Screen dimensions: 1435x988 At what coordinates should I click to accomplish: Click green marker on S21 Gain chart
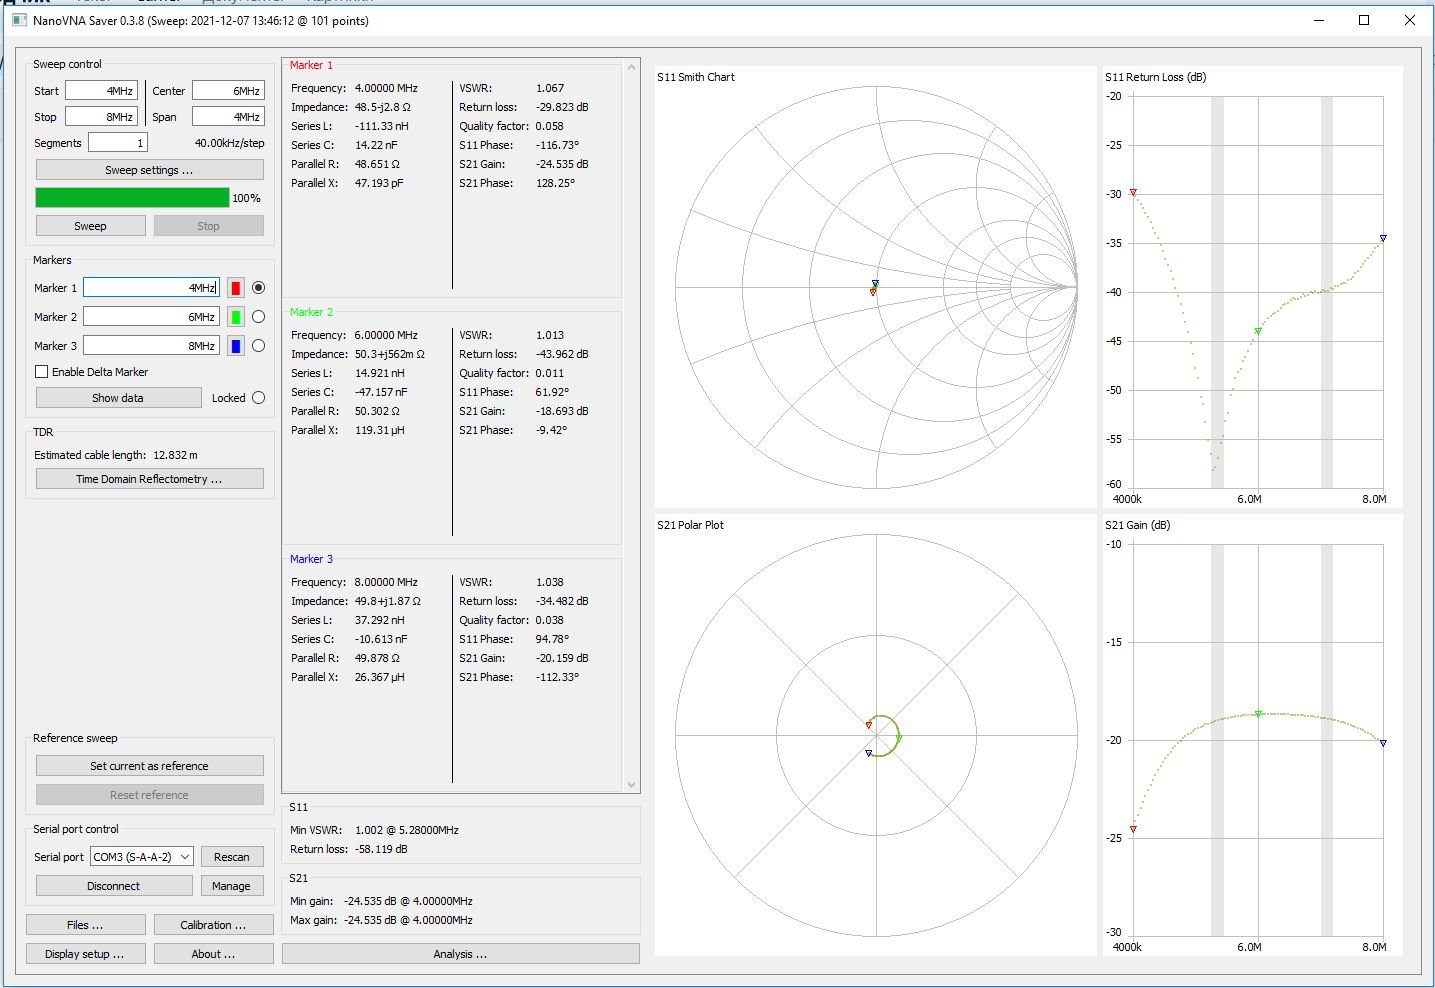(x=1258, y=714)
